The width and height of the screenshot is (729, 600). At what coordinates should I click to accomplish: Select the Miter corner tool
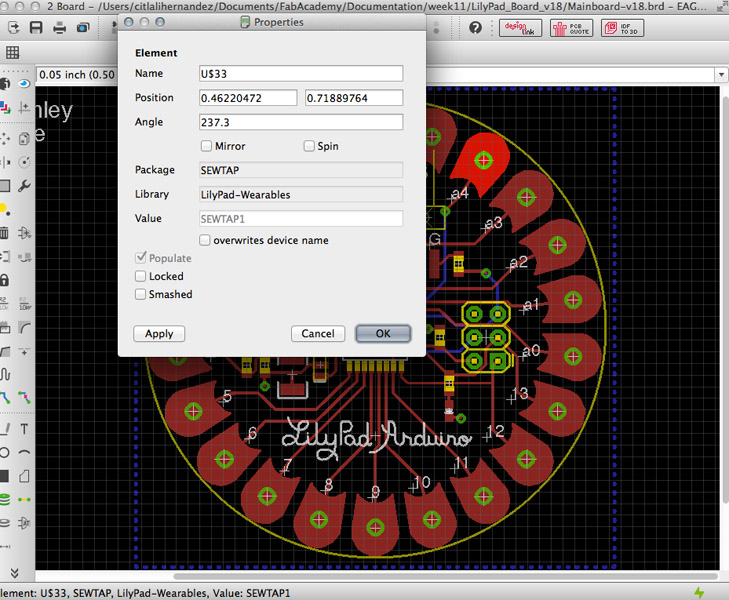[x=24, y=328]
